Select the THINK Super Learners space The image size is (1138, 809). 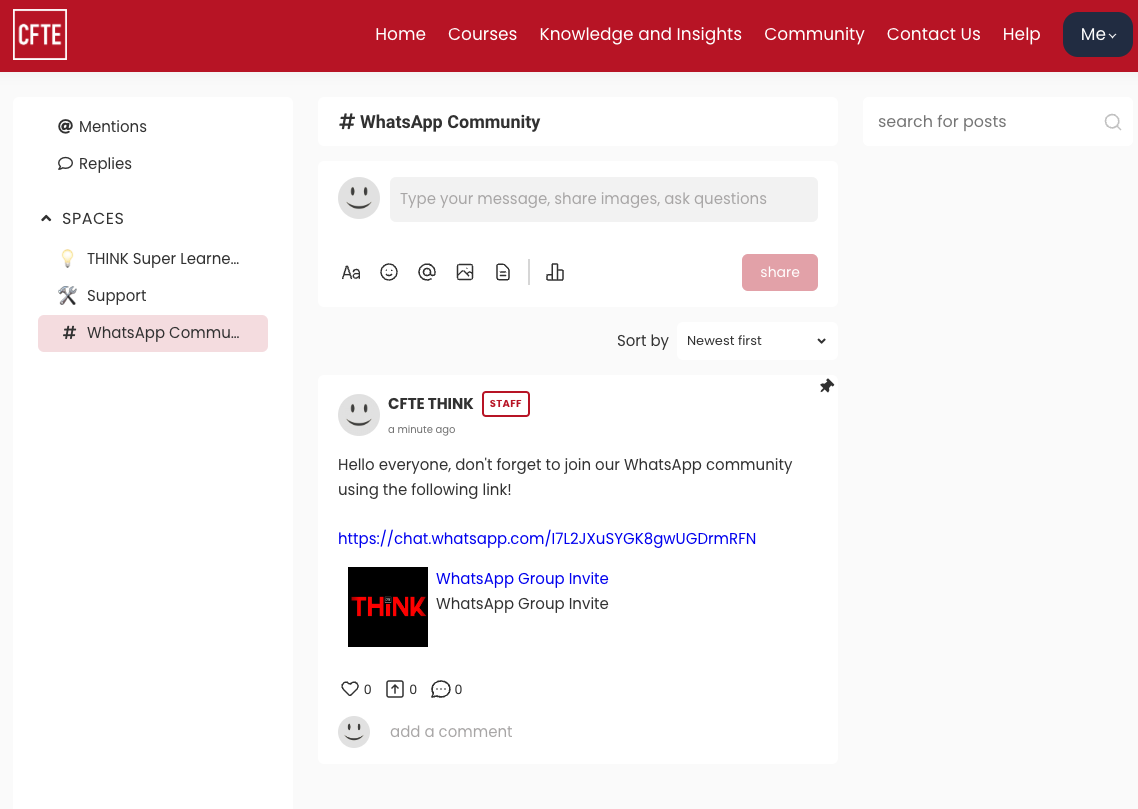click(x=152, y=258)
